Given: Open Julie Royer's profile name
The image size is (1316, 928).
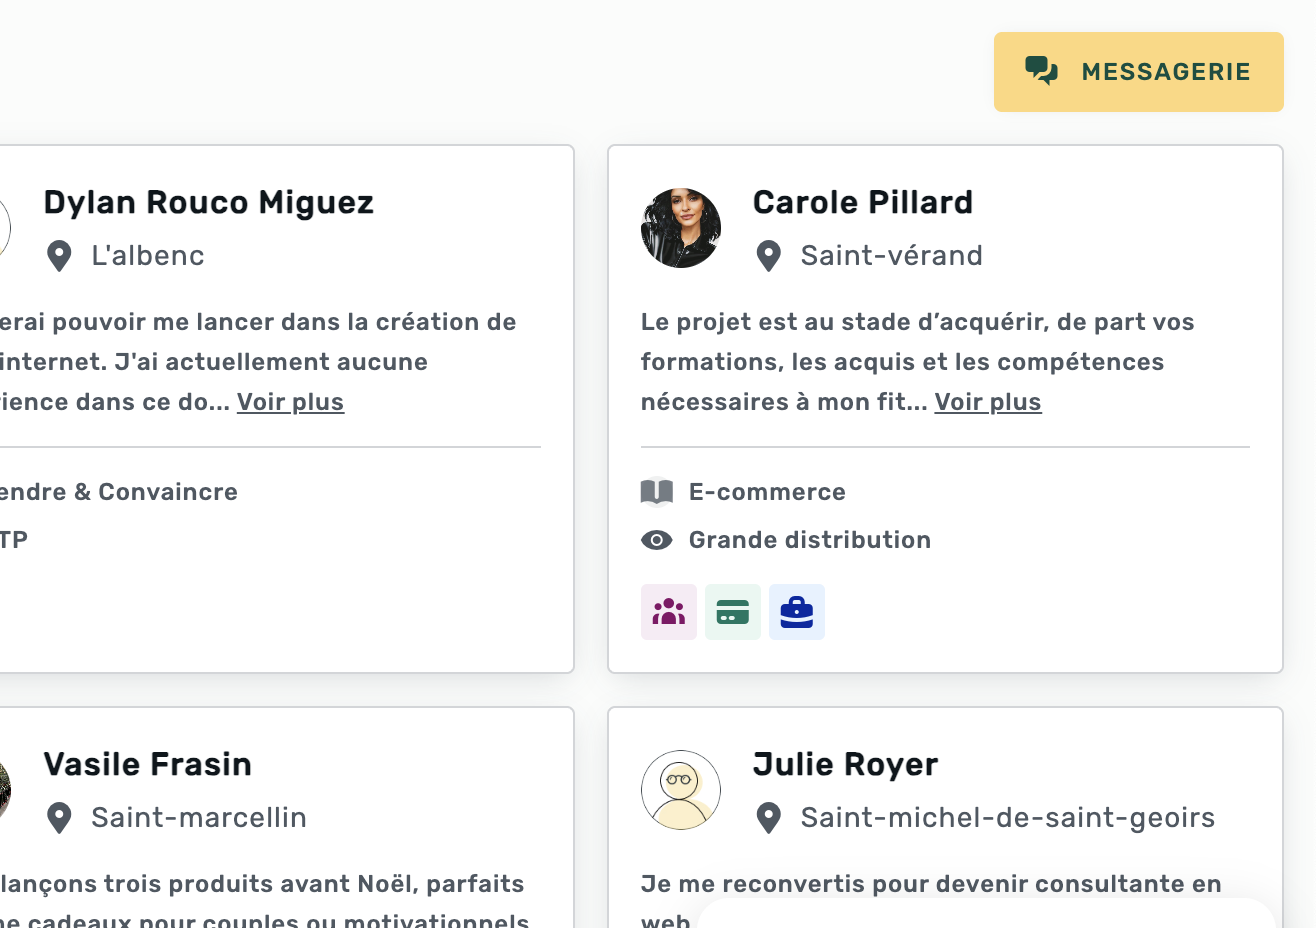Looking at the screenshot, I should click(x=845, y=764).
